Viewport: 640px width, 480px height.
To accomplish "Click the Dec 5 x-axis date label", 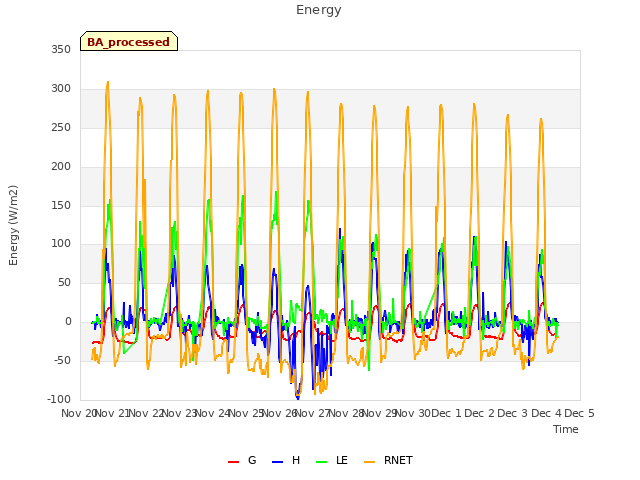I will tap(579, 413).
